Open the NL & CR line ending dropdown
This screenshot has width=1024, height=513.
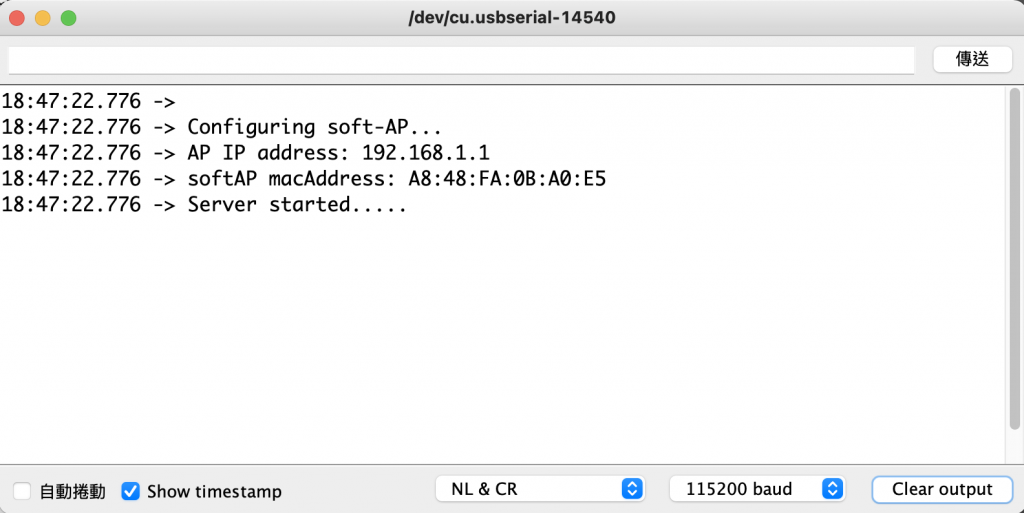coord(539,489)
